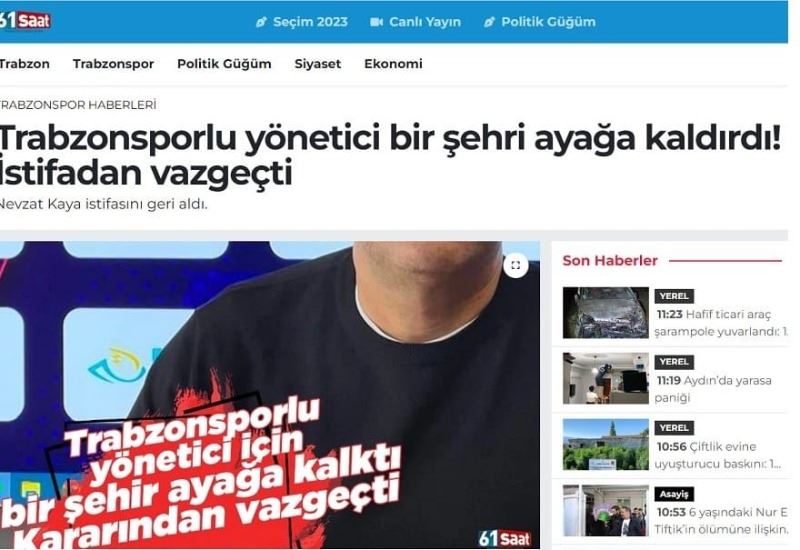Open the 6 yaşındaki Nur E. Tiftik news item

pyautogui.click(x=721, y=520)
